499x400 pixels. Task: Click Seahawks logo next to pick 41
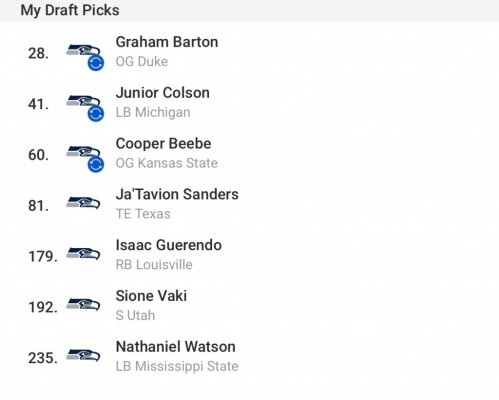coord(83,102)
